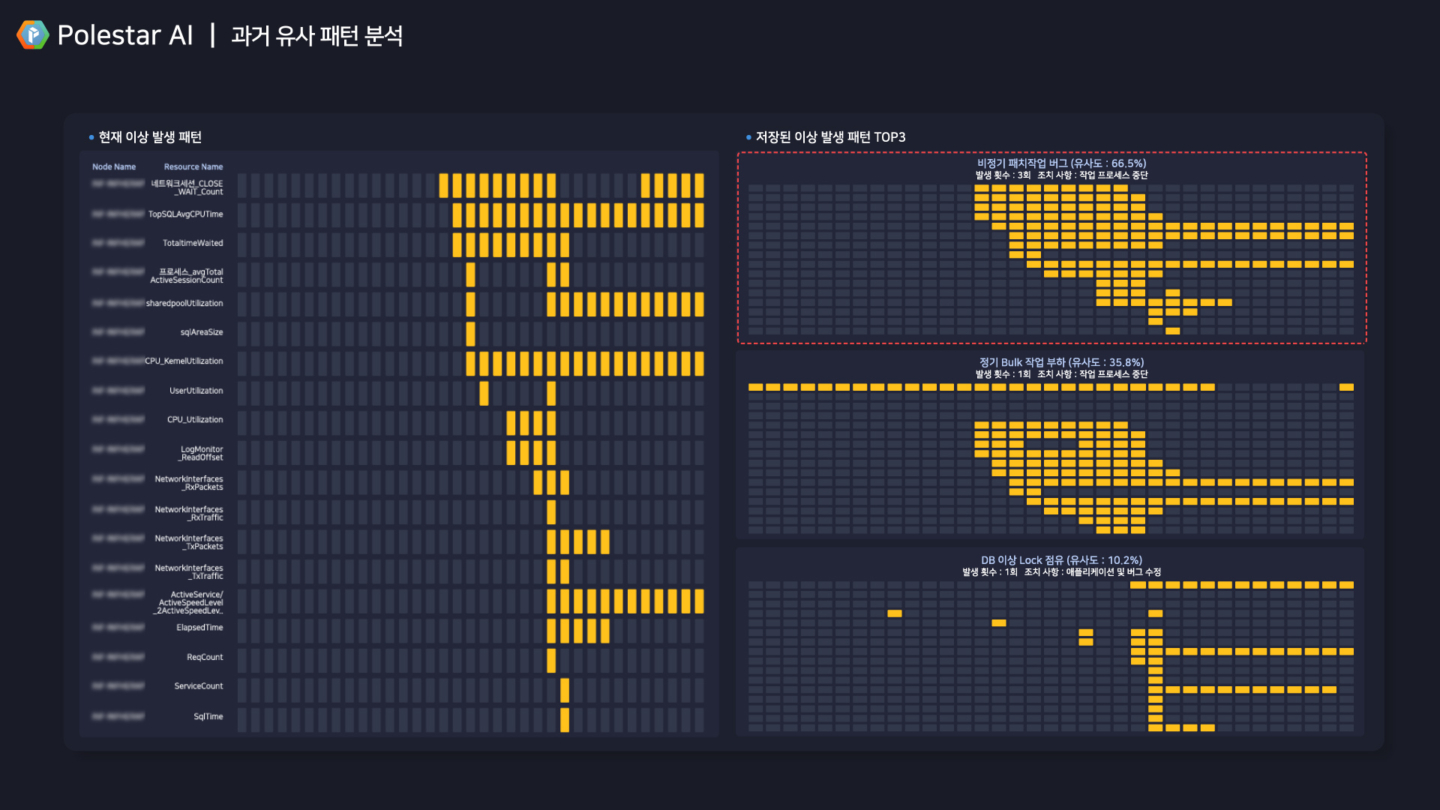Click the Polestar AI hexagon logo
1440x810 pixels.
32,36
